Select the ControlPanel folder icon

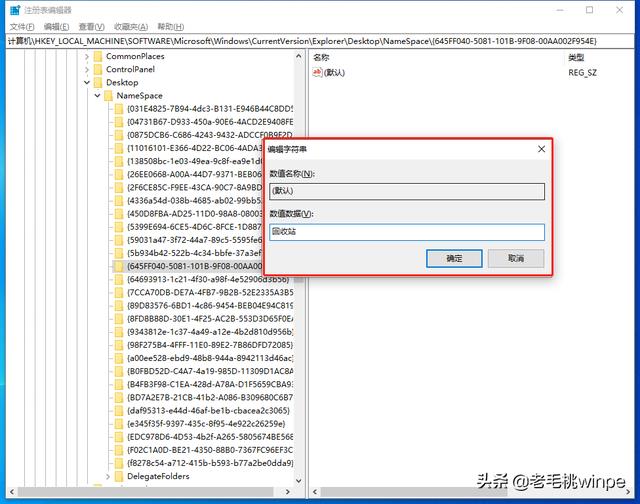pyautogui.click(x=98, y=69)
